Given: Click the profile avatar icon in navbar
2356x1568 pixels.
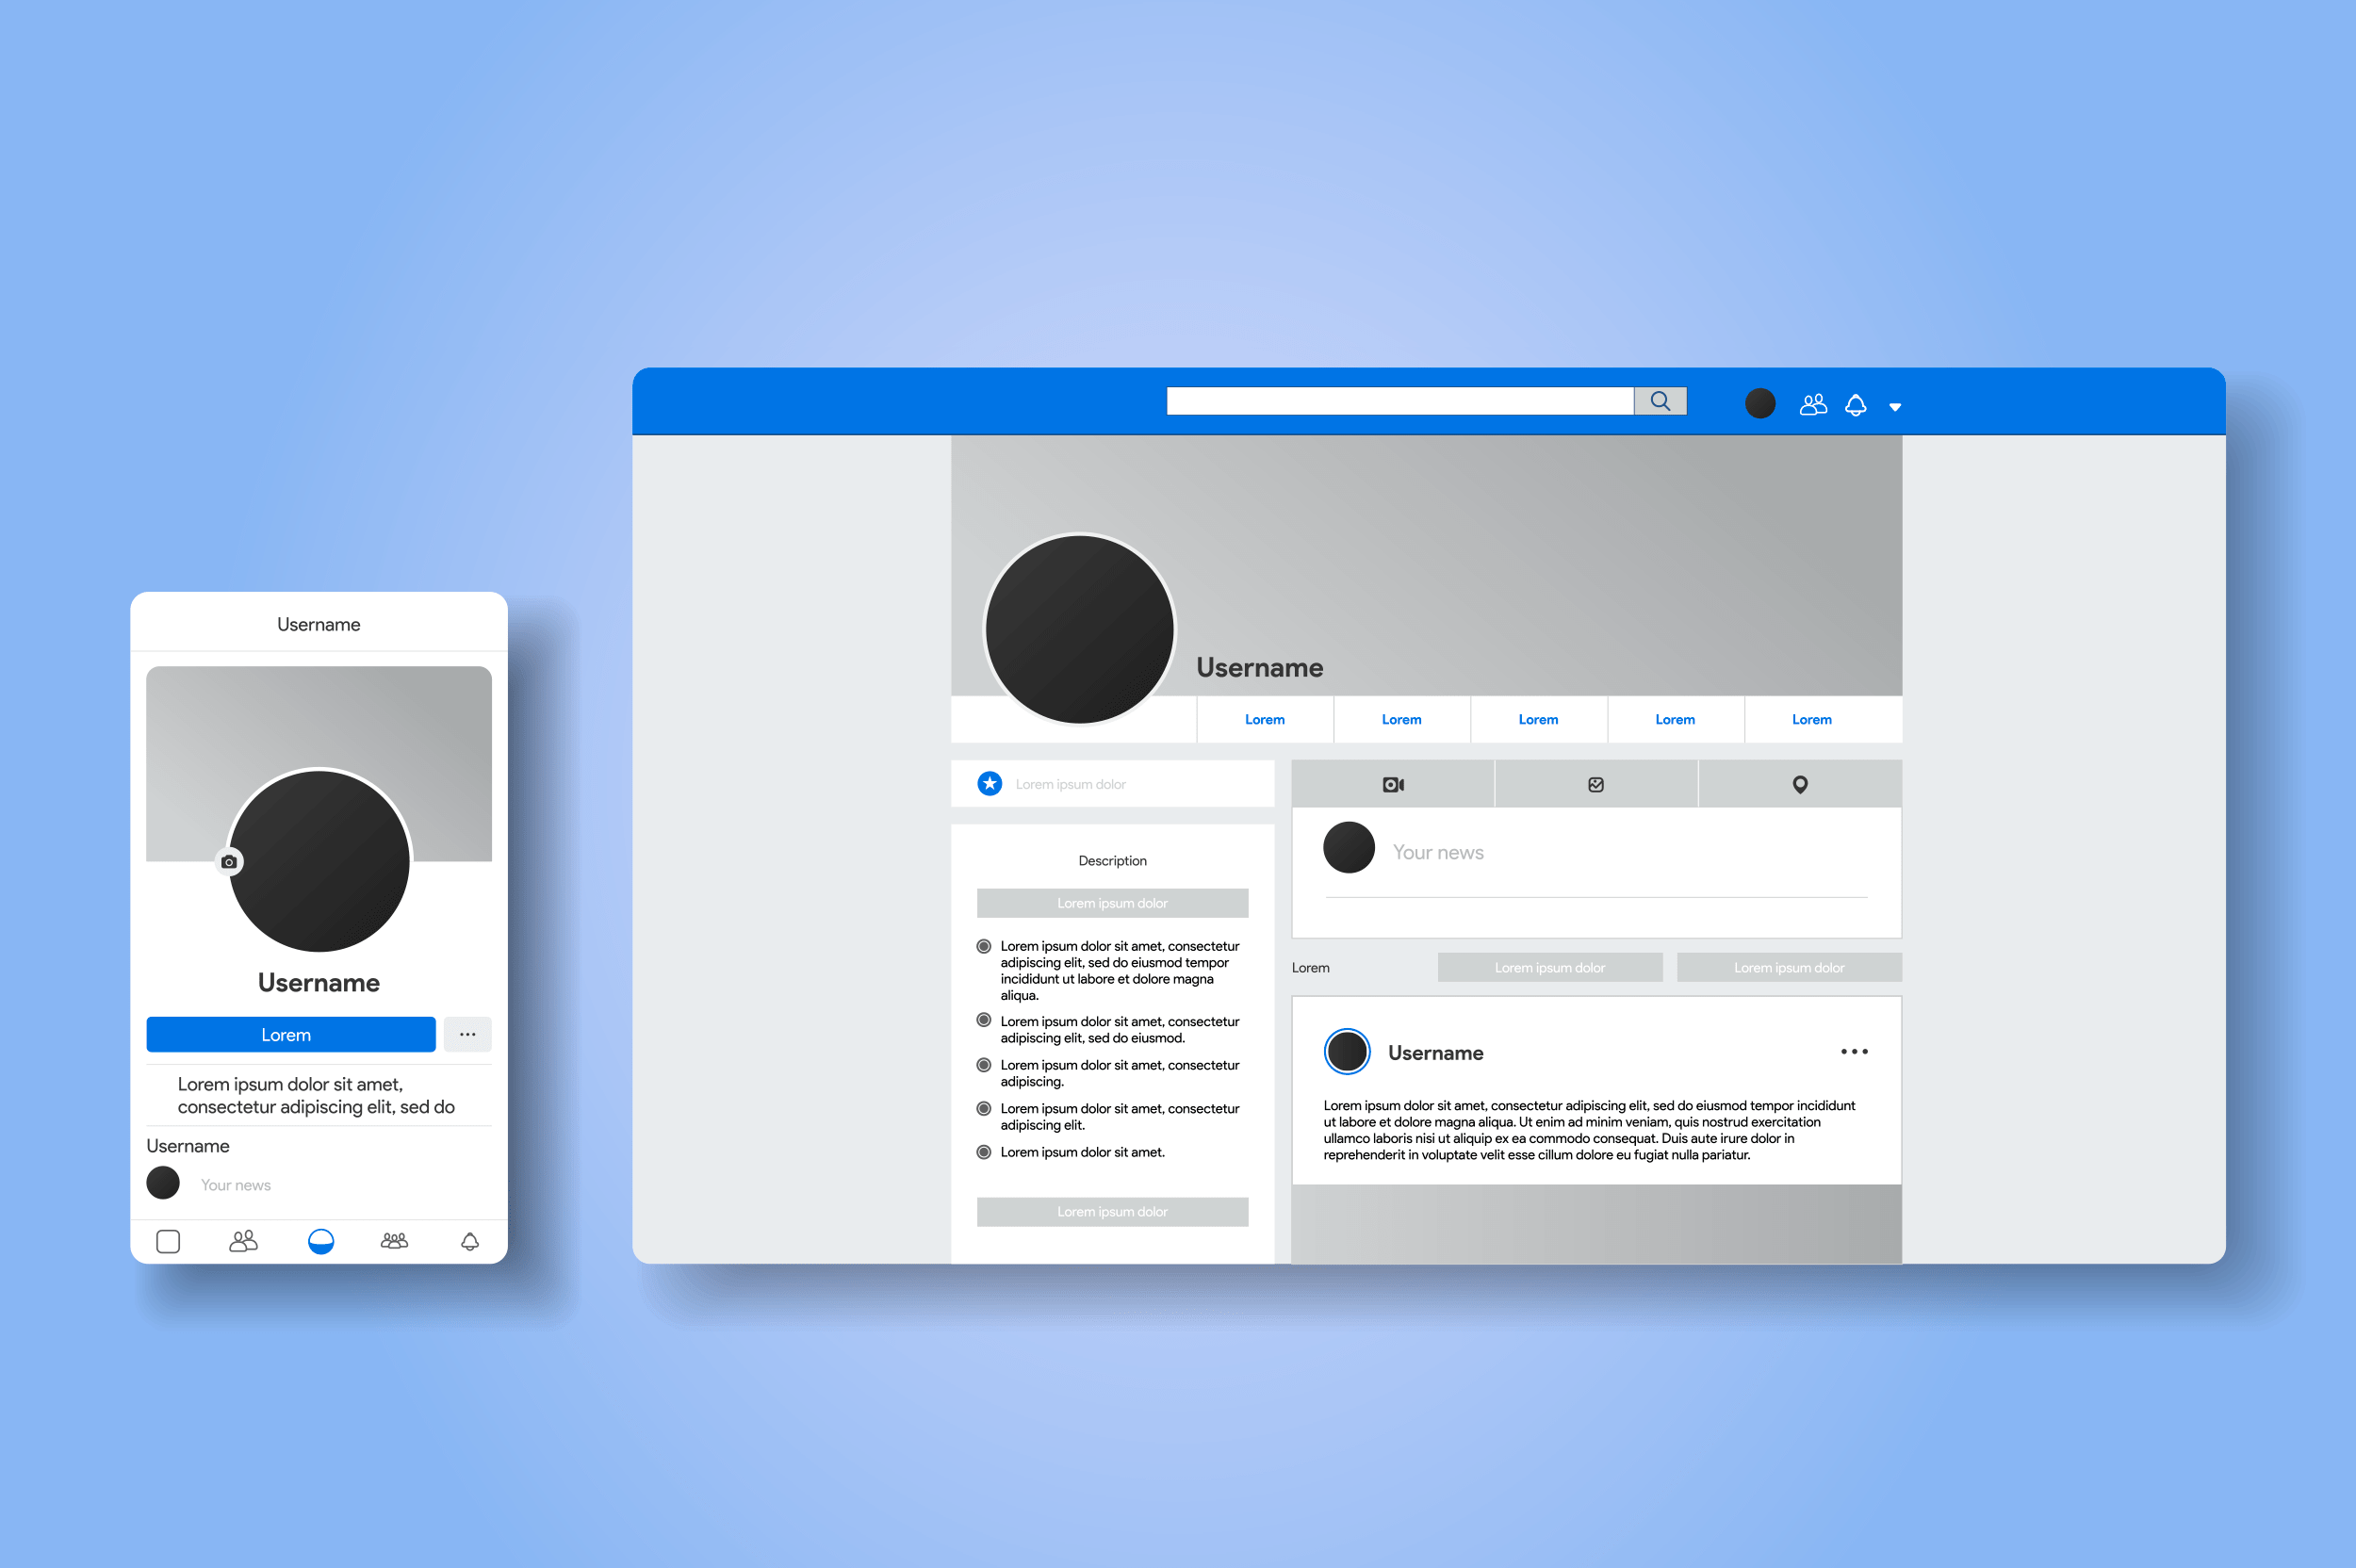Looking at the screenshot, I should [1758, 404].
